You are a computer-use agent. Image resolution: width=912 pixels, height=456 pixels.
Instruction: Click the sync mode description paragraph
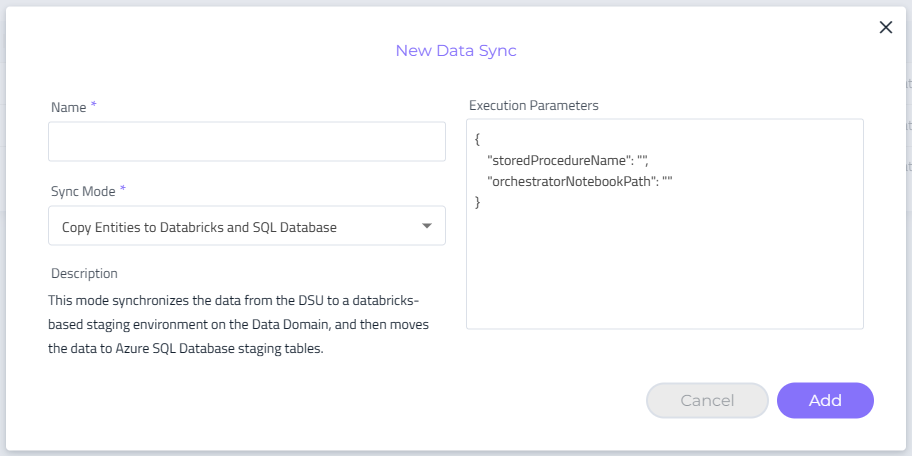click(240, 325)
